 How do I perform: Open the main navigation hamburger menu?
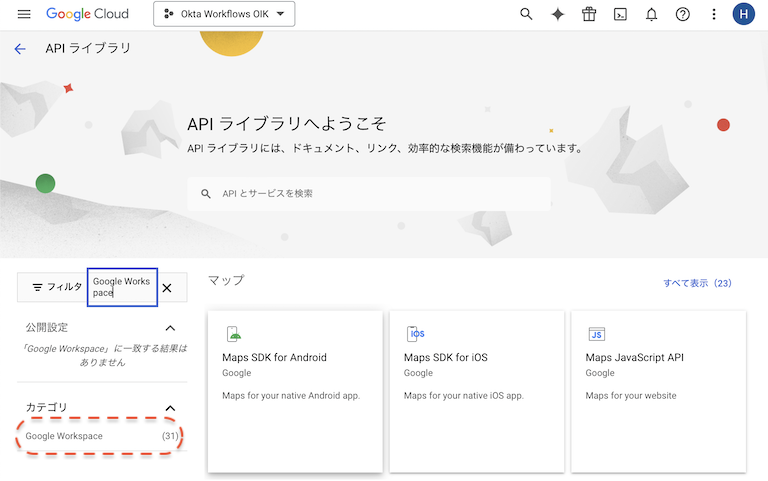pos(24,14)
